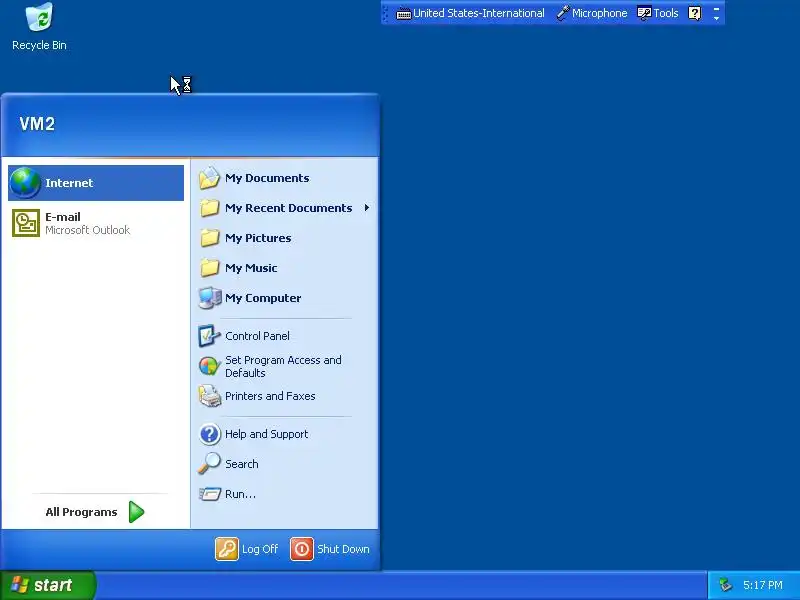Screen dimensions: 800x600
Task: Open Control Panel icon
Action: pyautogui.click(x=209, y=336)
